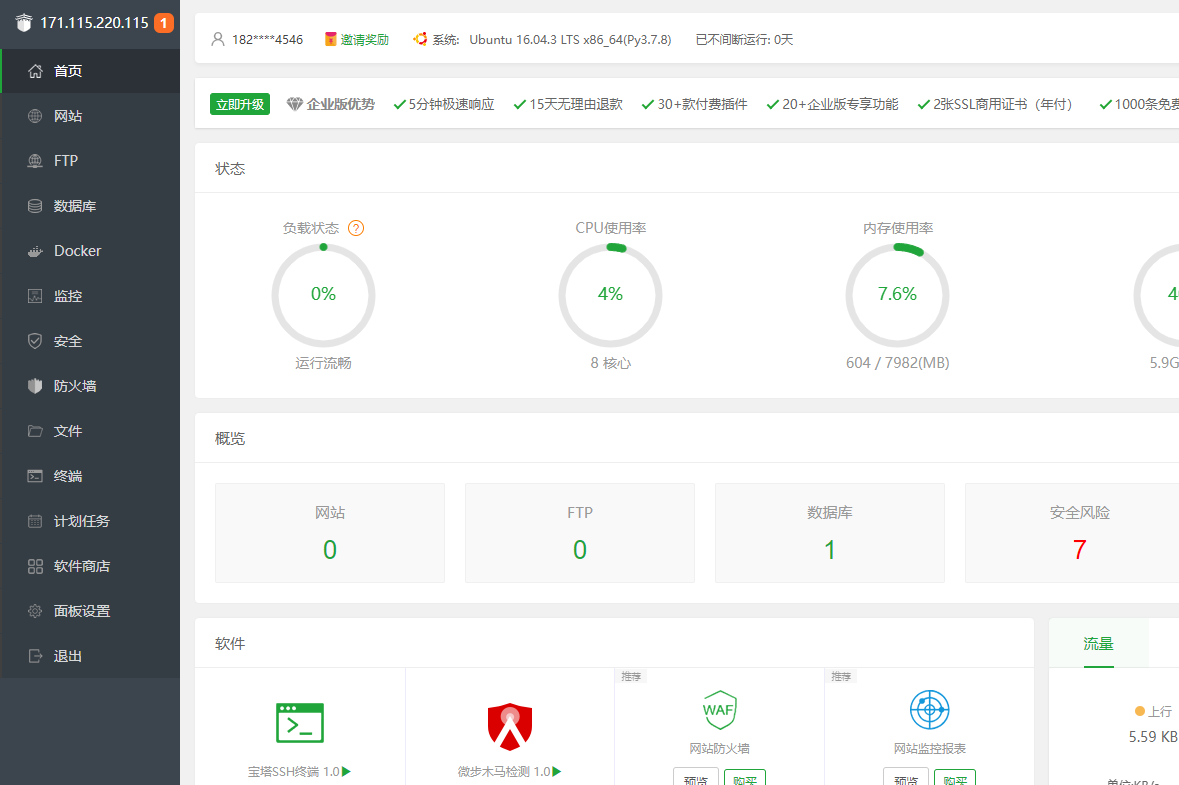The width and height of the screenshot is (1179, 785).
Task: Open the 宝塔SSH终端 software tile icon
Action: [x=300, y=722]
